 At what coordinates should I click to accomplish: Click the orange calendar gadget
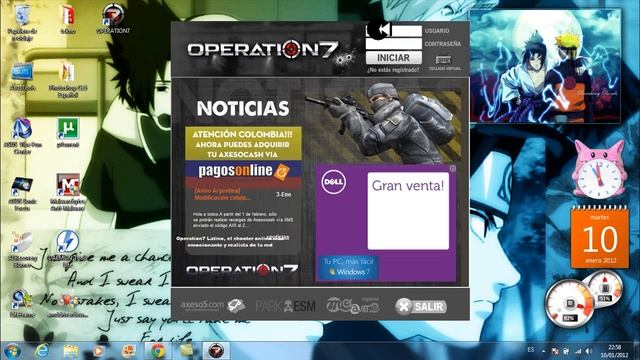pos(600,237)
